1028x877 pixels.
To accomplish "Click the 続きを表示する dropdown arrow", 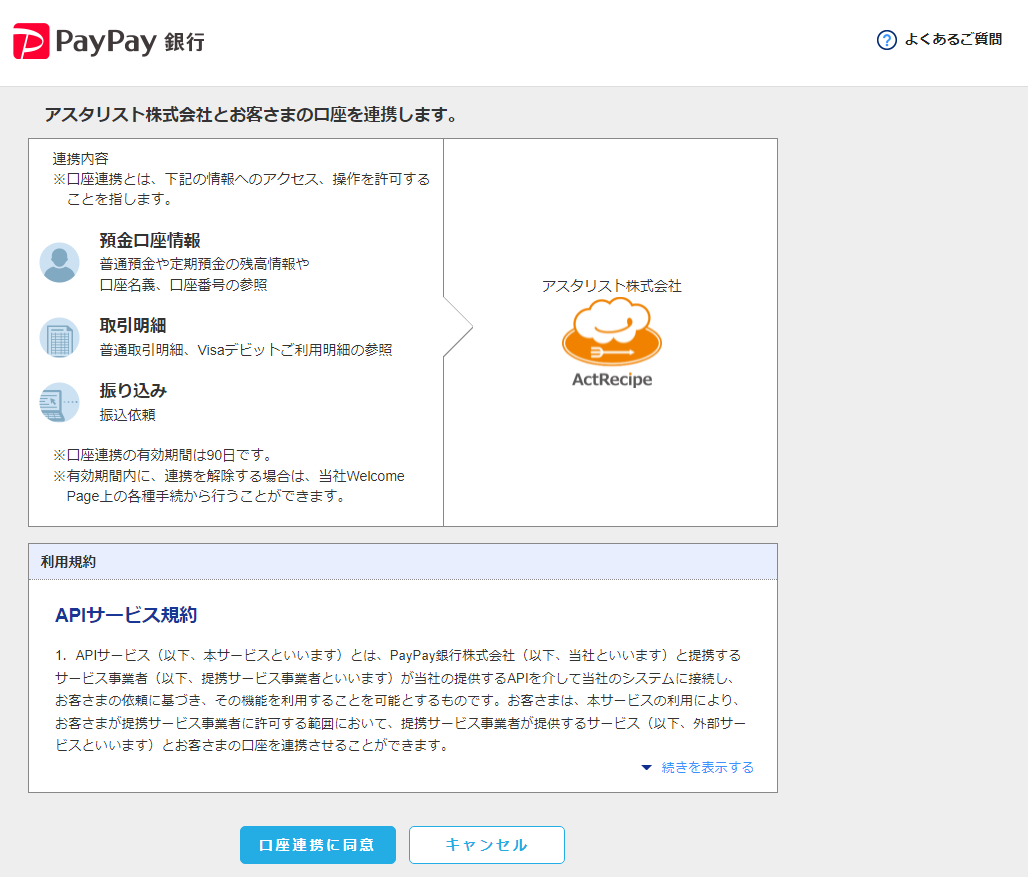I will [646, 768].
